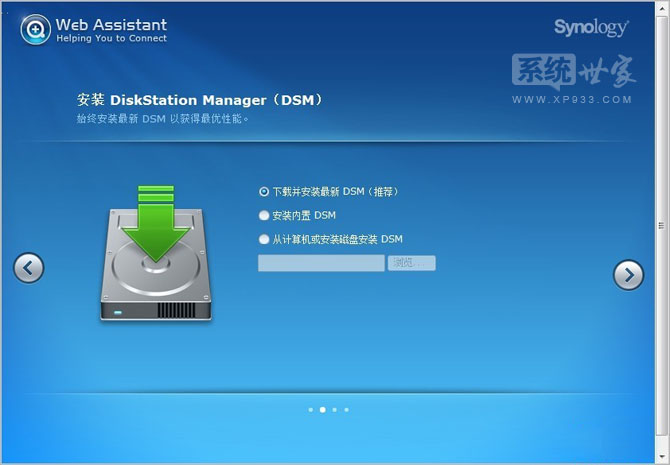Screen dimensions: 670x465
Task: Jump to fourth step page dot
Action: 347,410
